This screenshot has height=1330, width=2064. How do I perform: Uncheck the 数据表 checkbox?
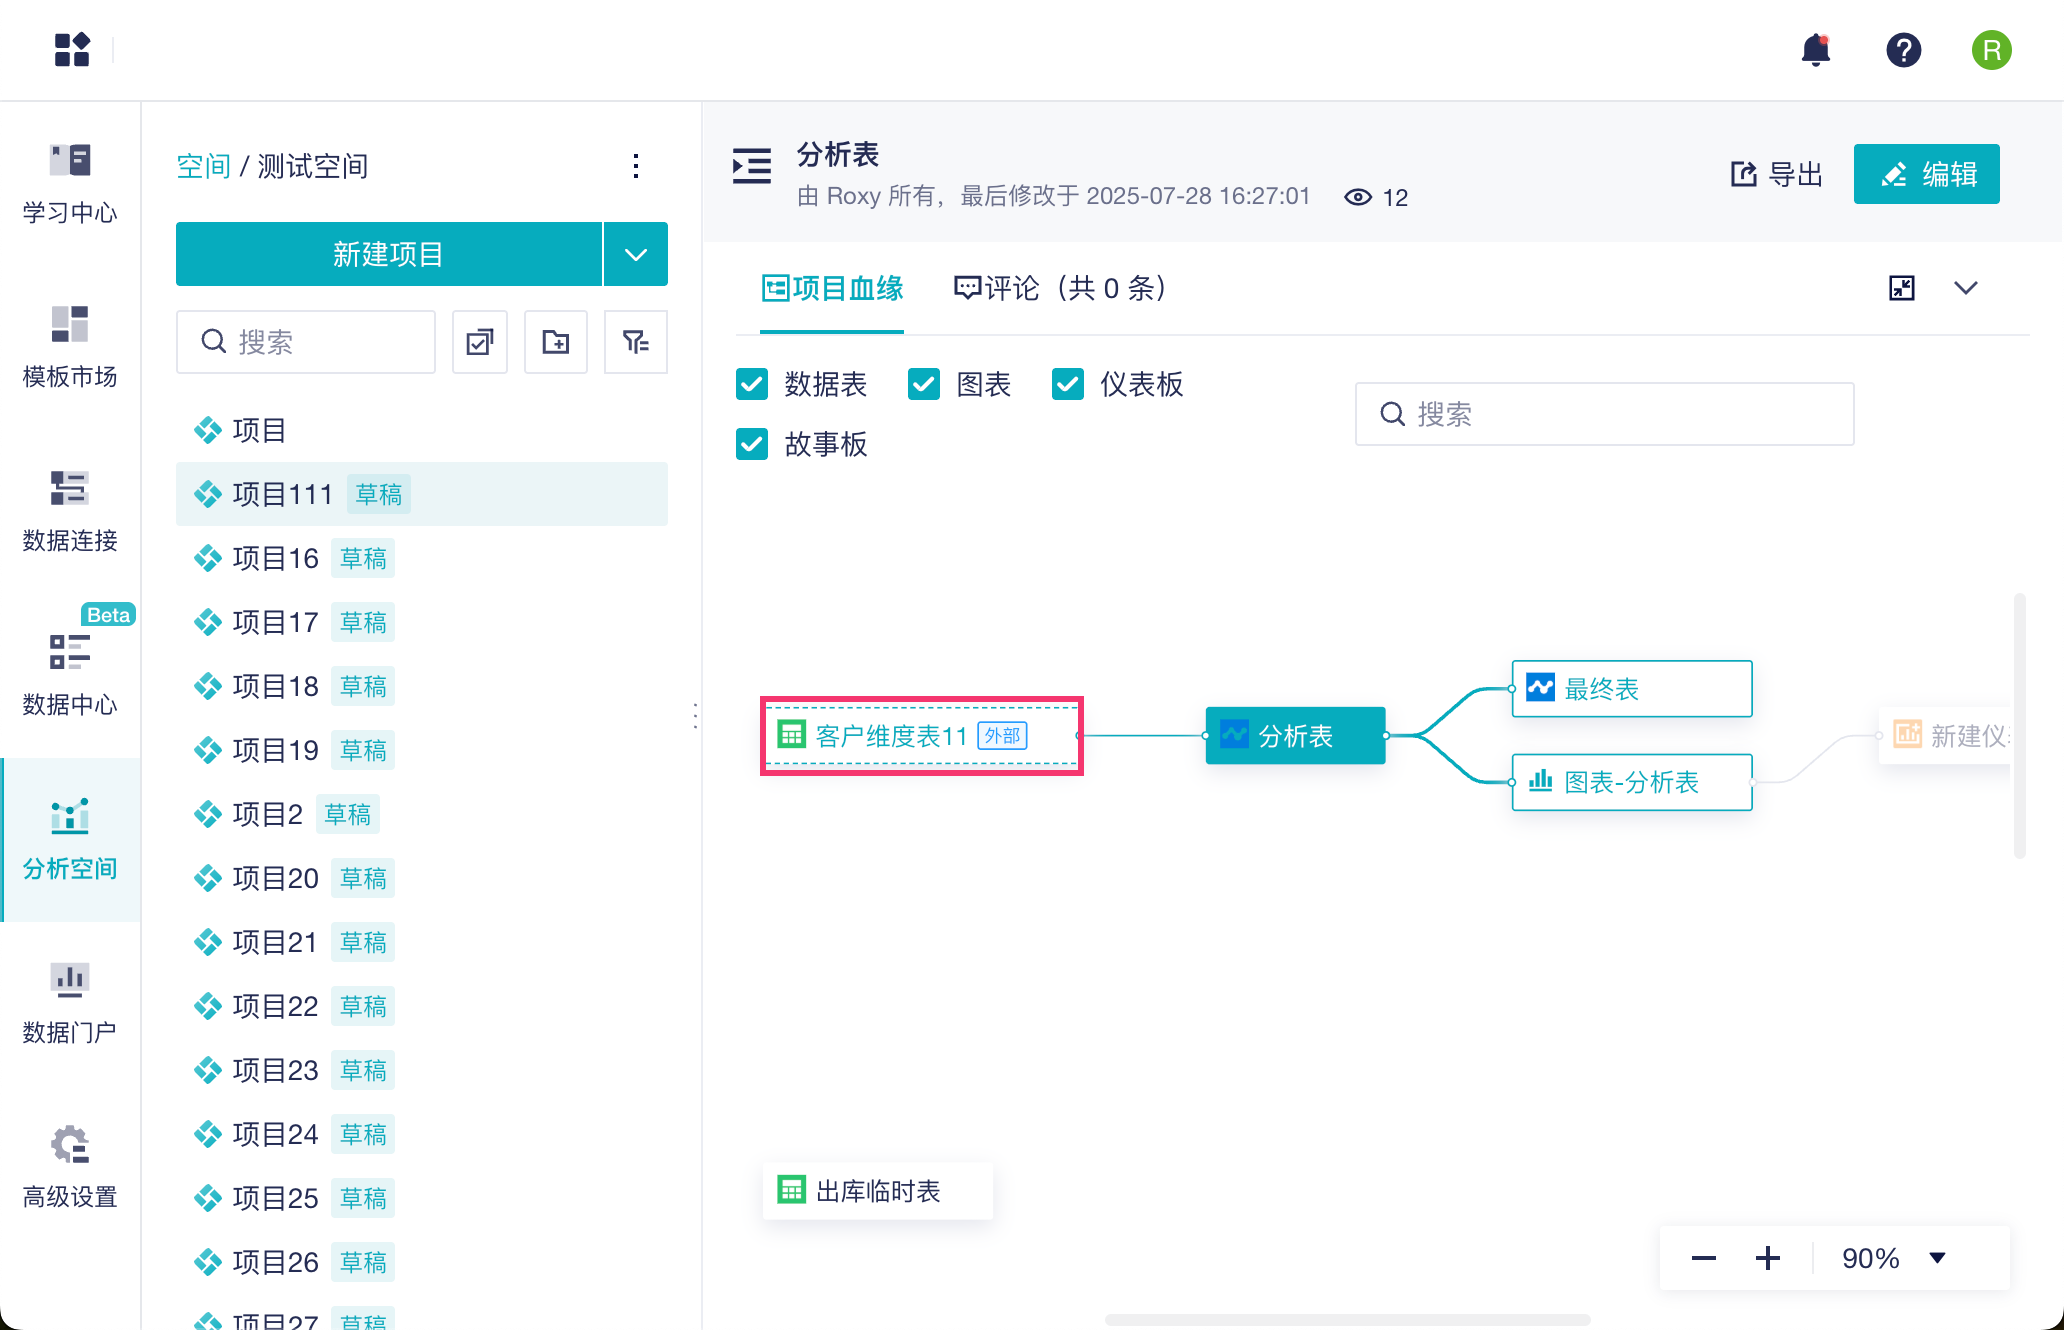point(752,384)
